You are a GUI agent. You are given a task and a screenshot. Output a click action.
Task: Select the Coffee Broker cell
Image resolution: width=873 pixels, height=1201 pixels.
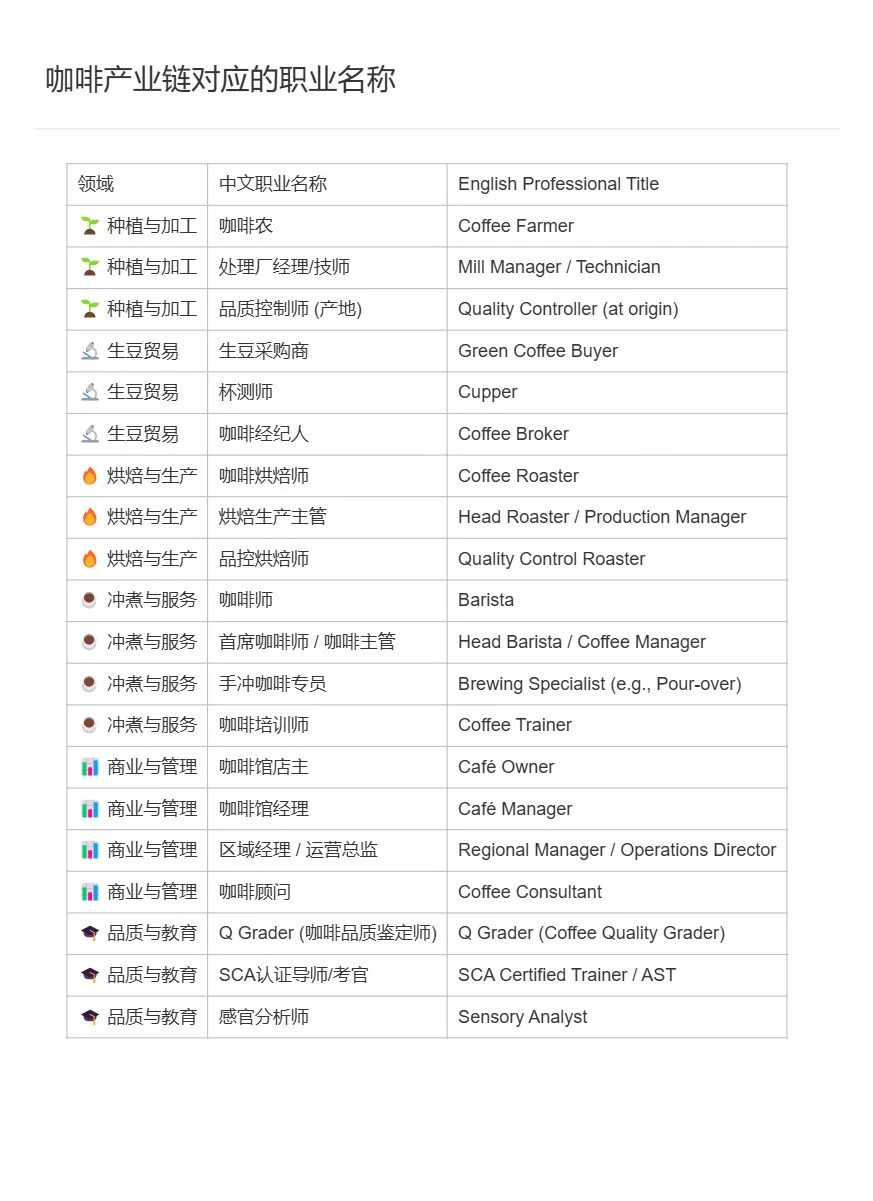(617, 434)
